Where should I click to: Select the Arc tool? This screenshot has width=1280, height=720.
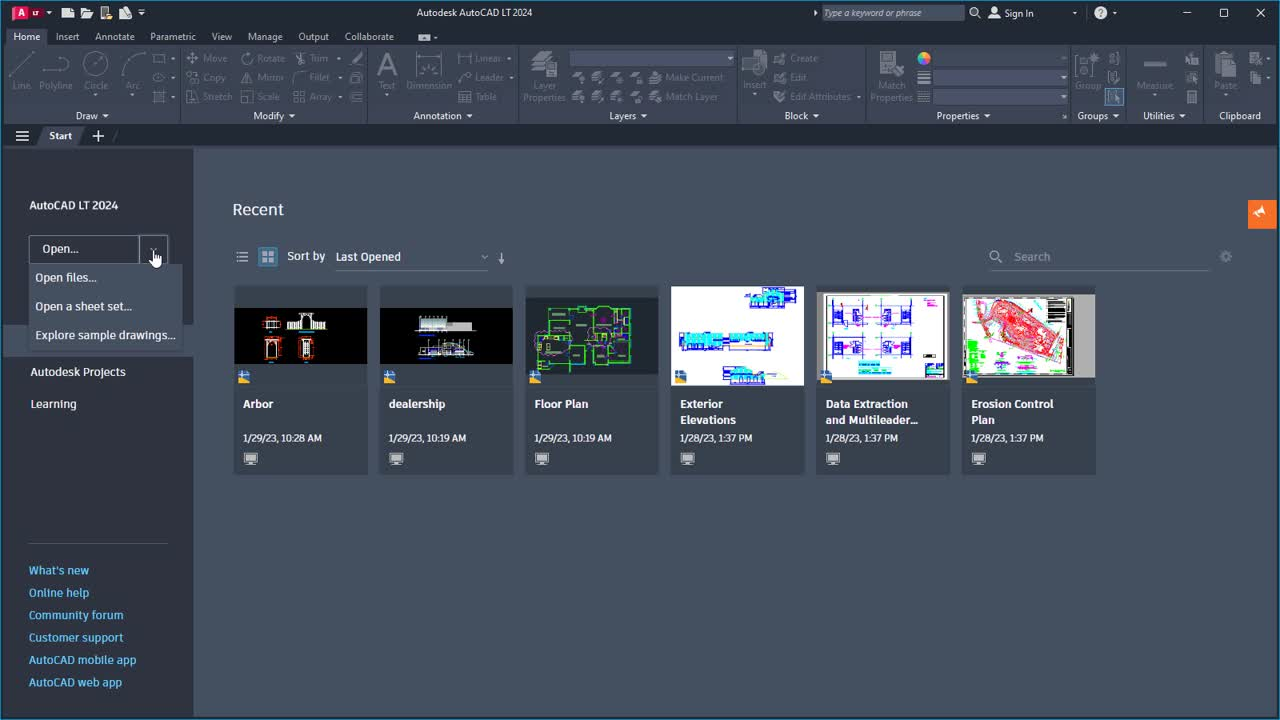133,72
